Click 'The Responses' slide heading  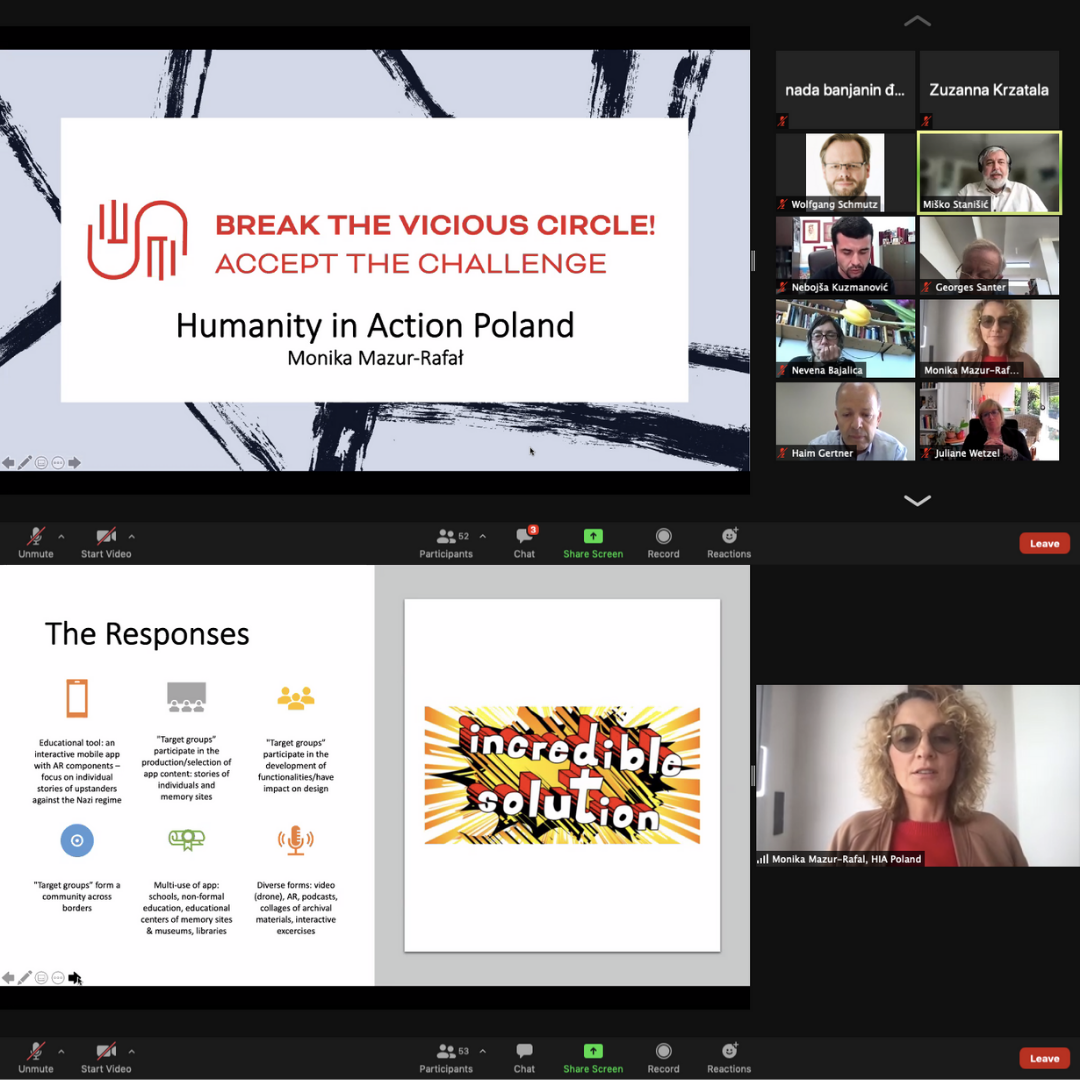click(x=147, y=634)
